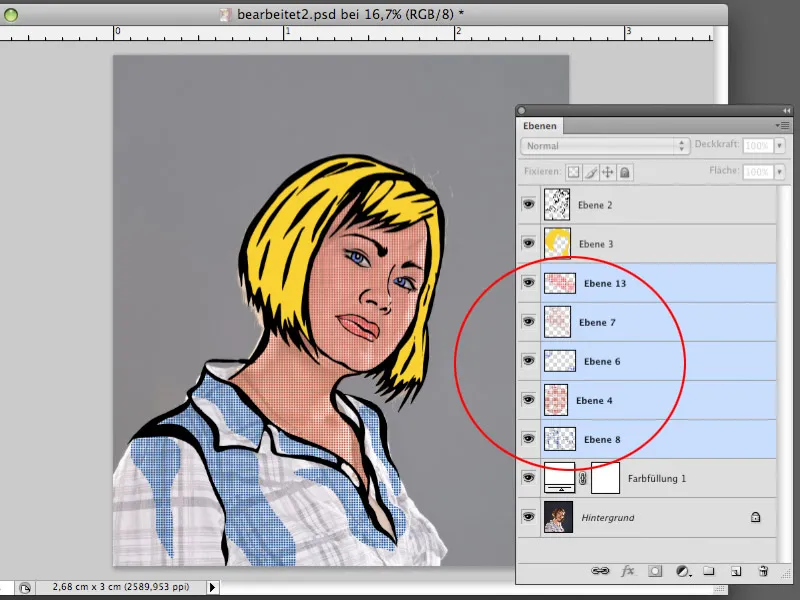Create a new layer group
This screenshot has width=800, height=600.
tap(709, 570)
